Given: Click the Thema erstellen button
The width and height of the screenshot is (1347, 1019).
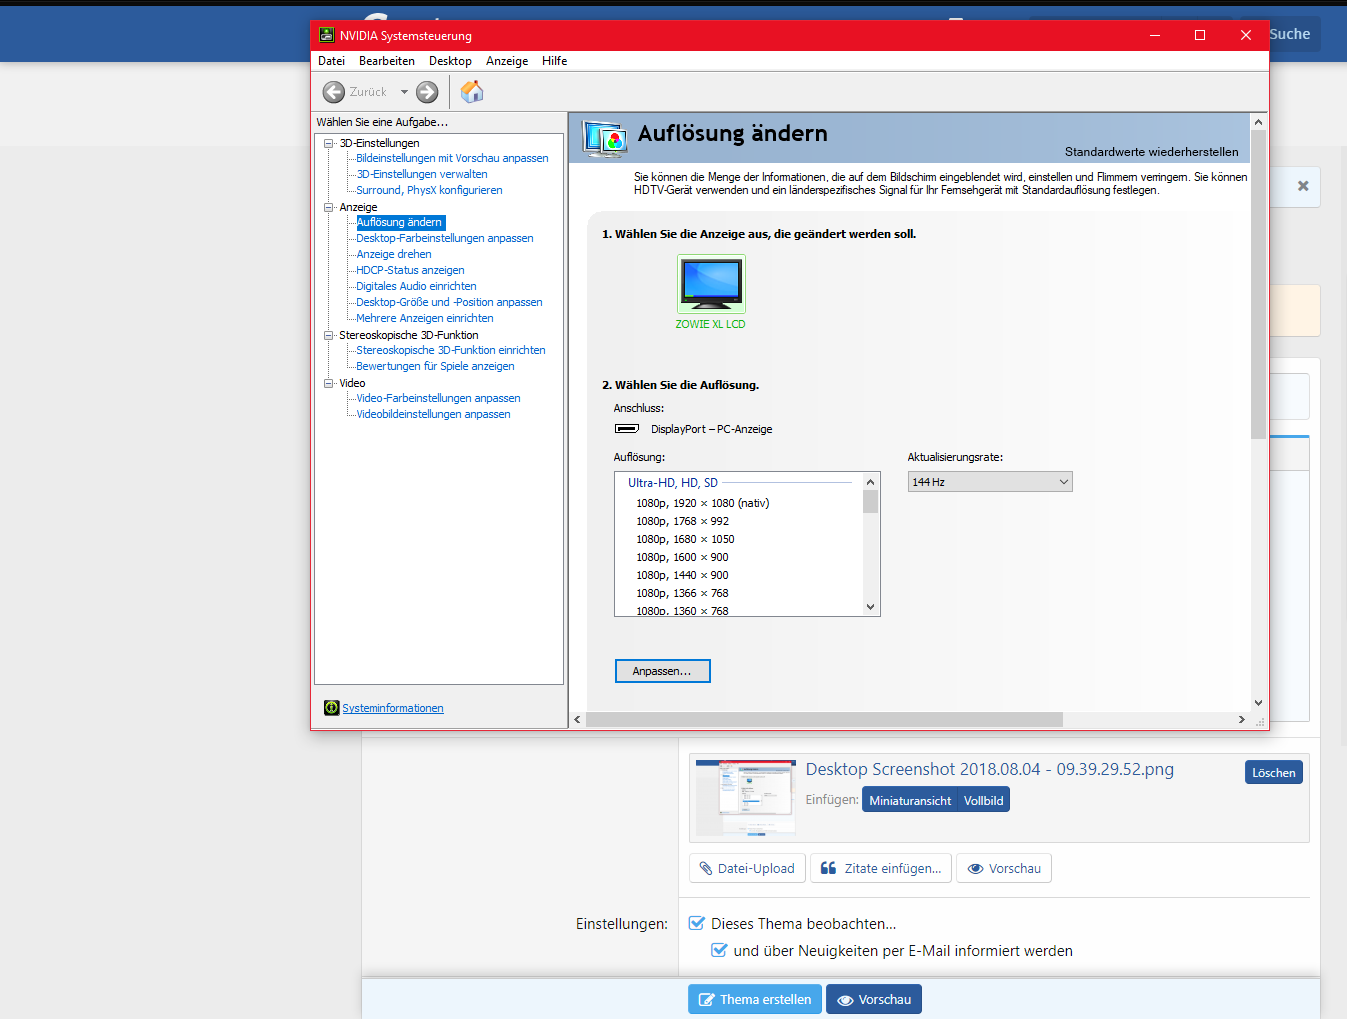Looking at the screenshot, I should tap(755, 1000).
